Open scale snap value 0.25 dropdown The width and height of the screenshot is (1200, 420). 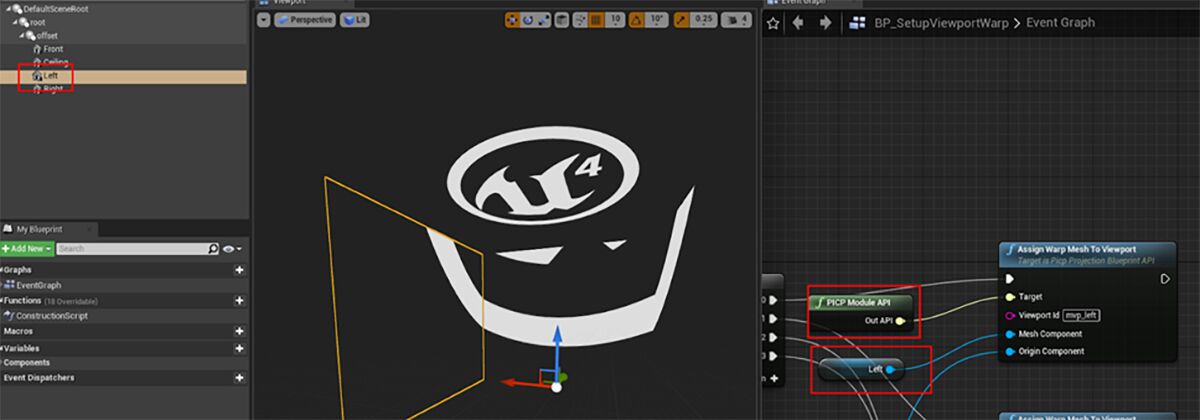704,20
